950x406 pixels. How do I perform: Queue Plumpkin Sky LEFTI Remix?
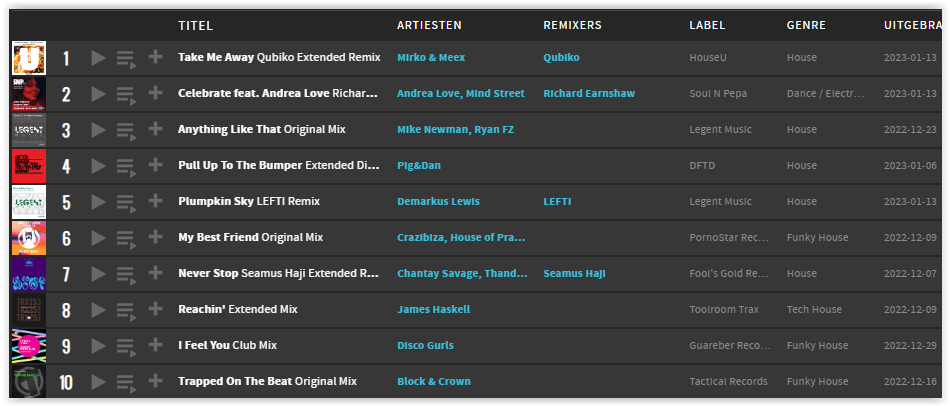click(x=126, y=202)
